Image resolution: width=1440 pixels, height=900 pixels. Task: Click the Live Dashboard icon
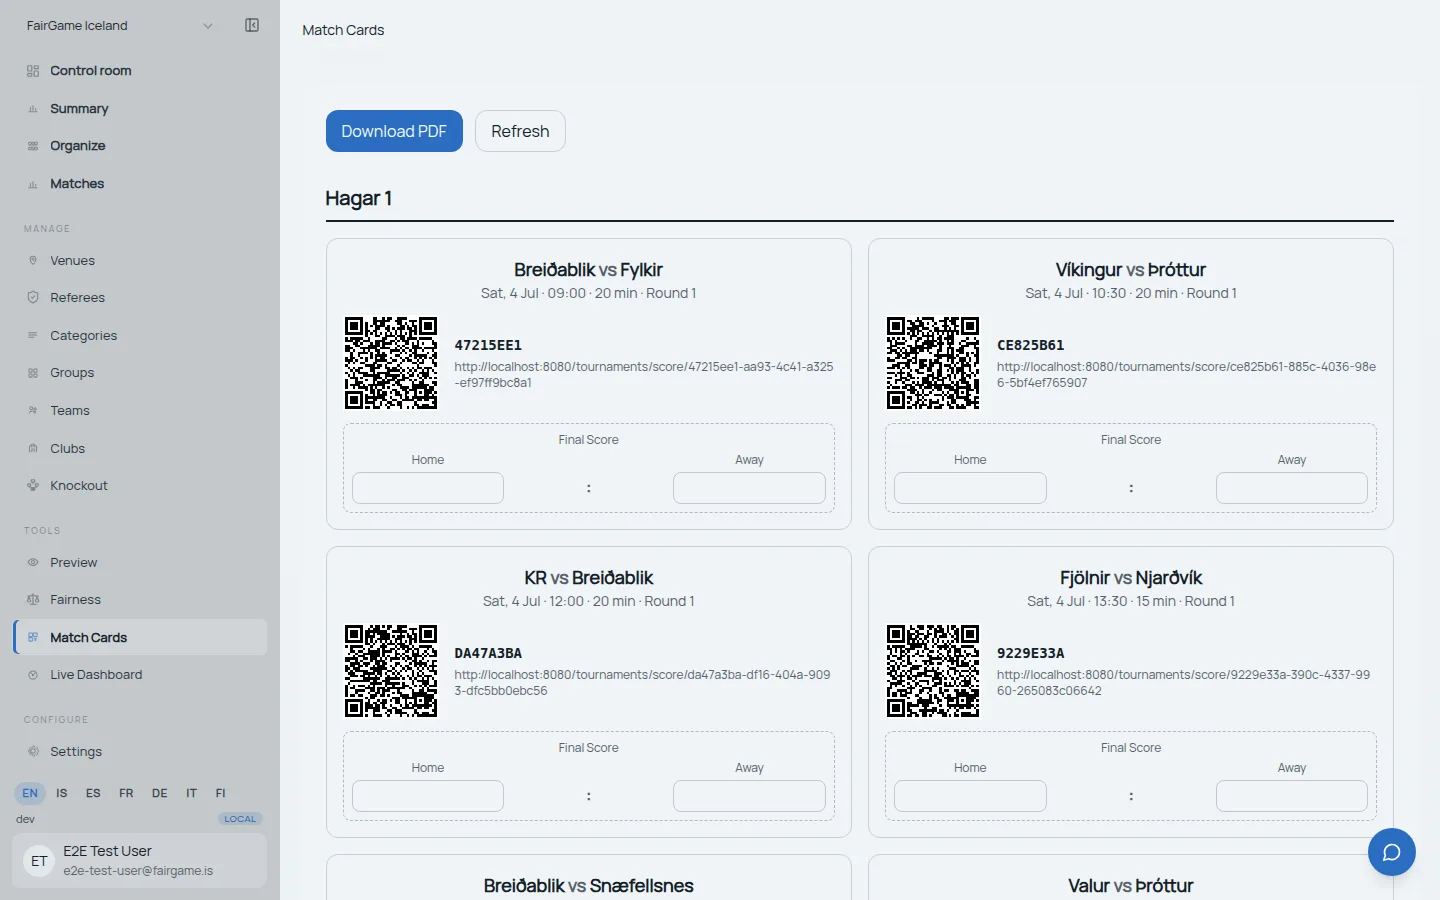33,675
